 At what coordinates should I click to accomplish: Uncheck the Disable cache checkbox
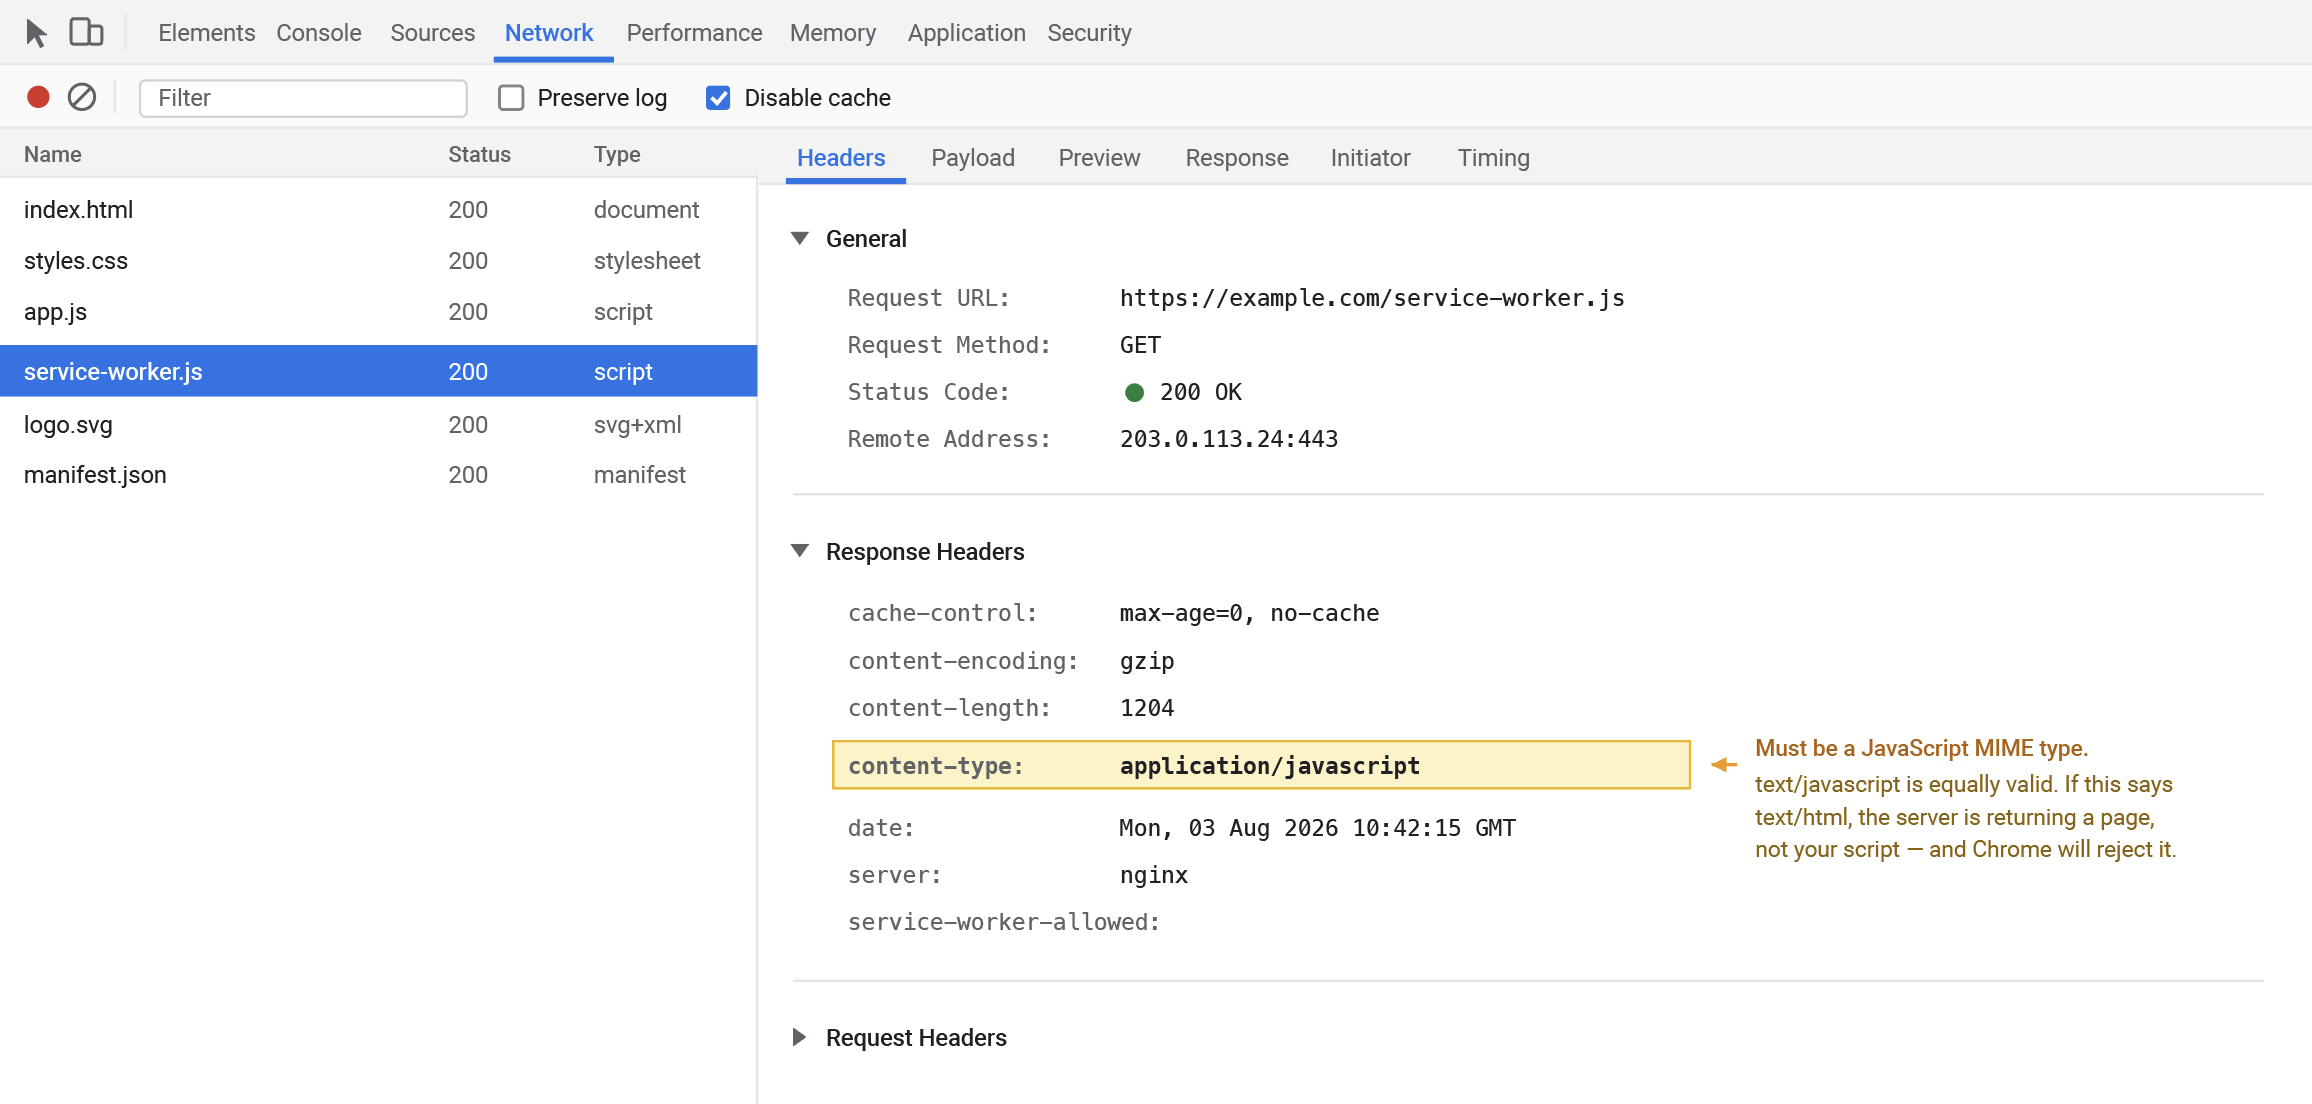(718, 98)
